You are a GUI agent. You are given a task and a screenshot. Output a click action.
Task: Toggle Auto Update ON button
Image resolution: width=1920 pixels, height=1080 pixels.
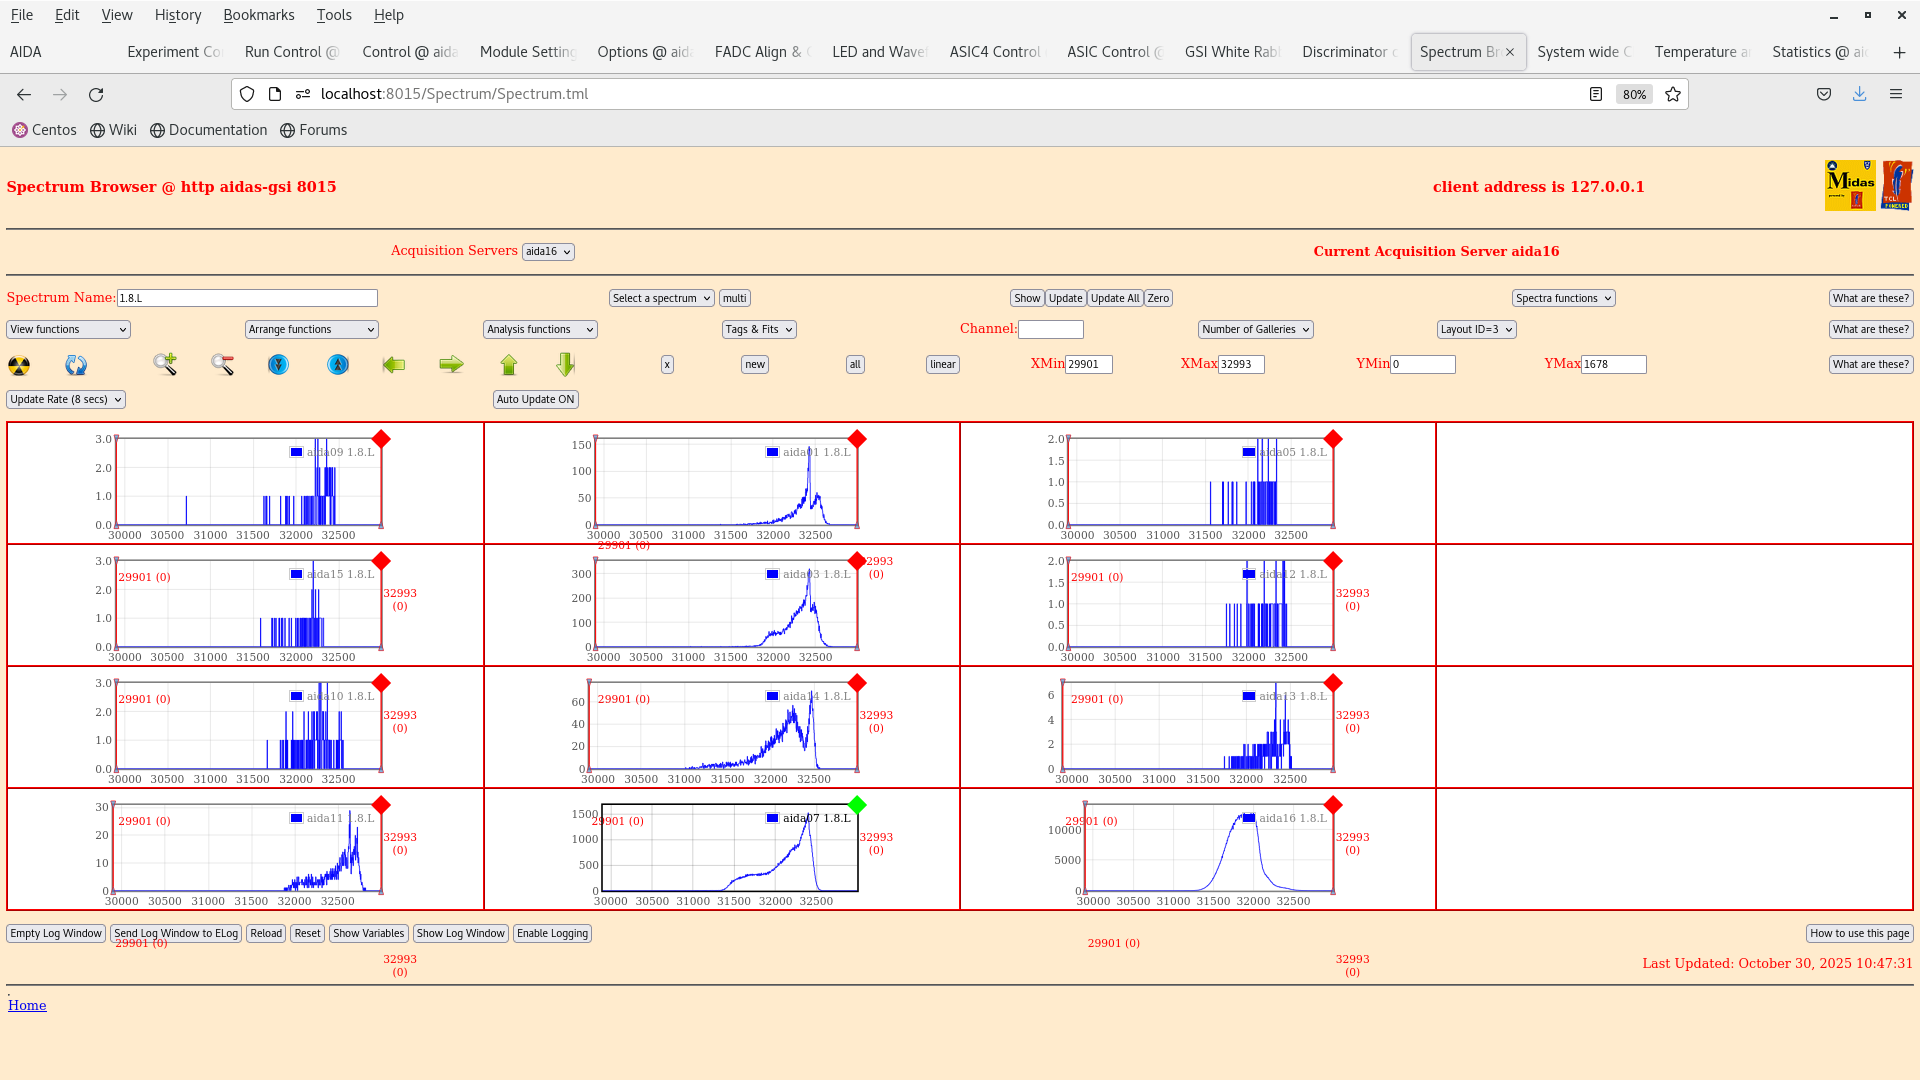click(535, 399)
